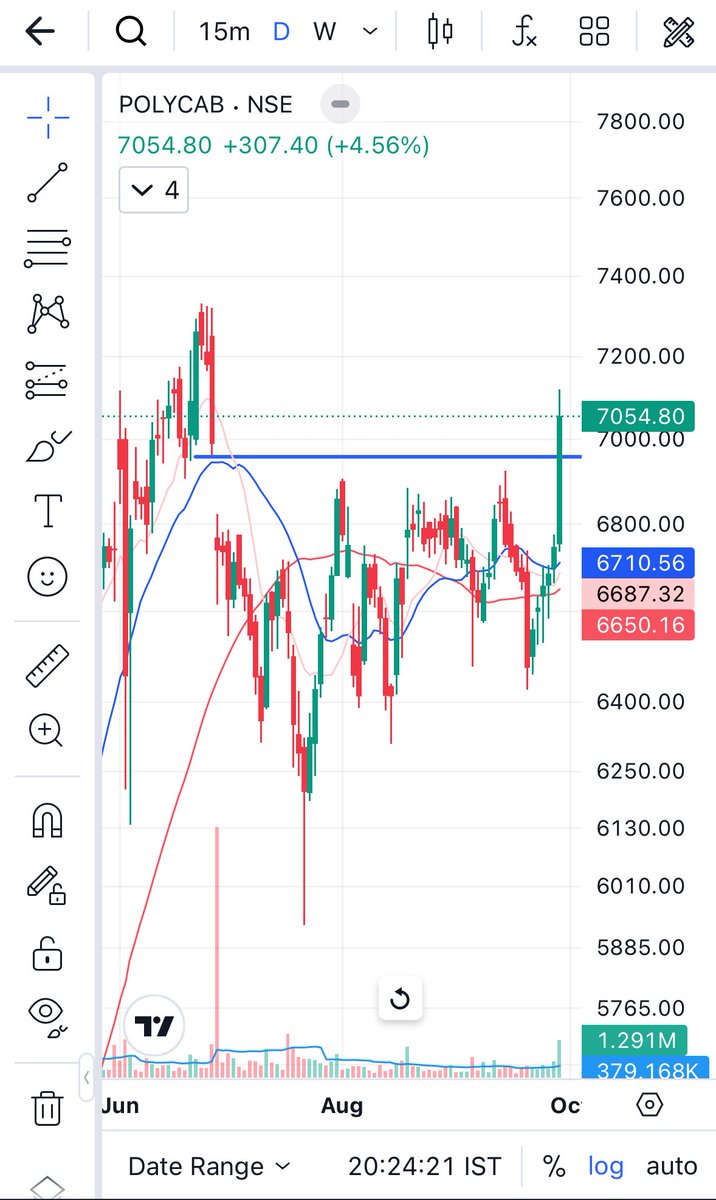Click the Aug label on time axis
716x1200 pixels.
coord(342,1106)
